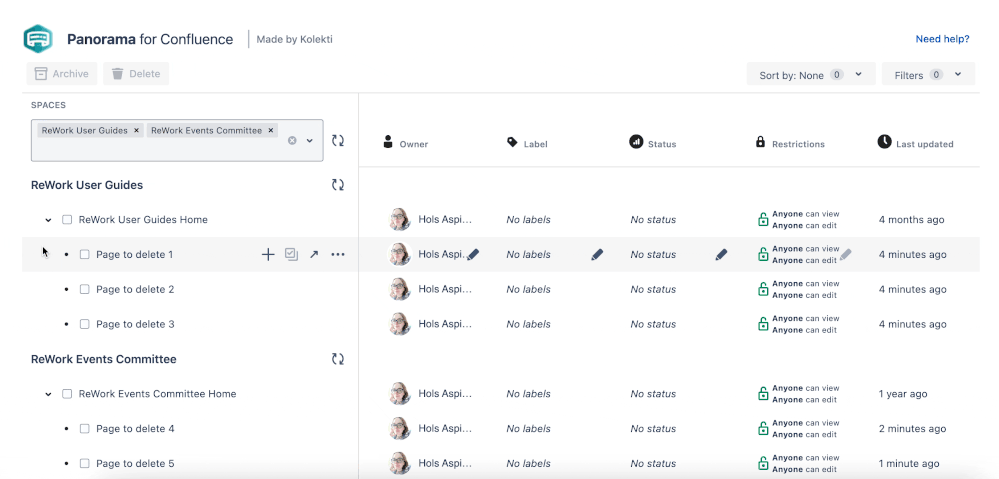Click the Status column header
999x479 pixels.
pyautogui.click(x=652, y=143)
